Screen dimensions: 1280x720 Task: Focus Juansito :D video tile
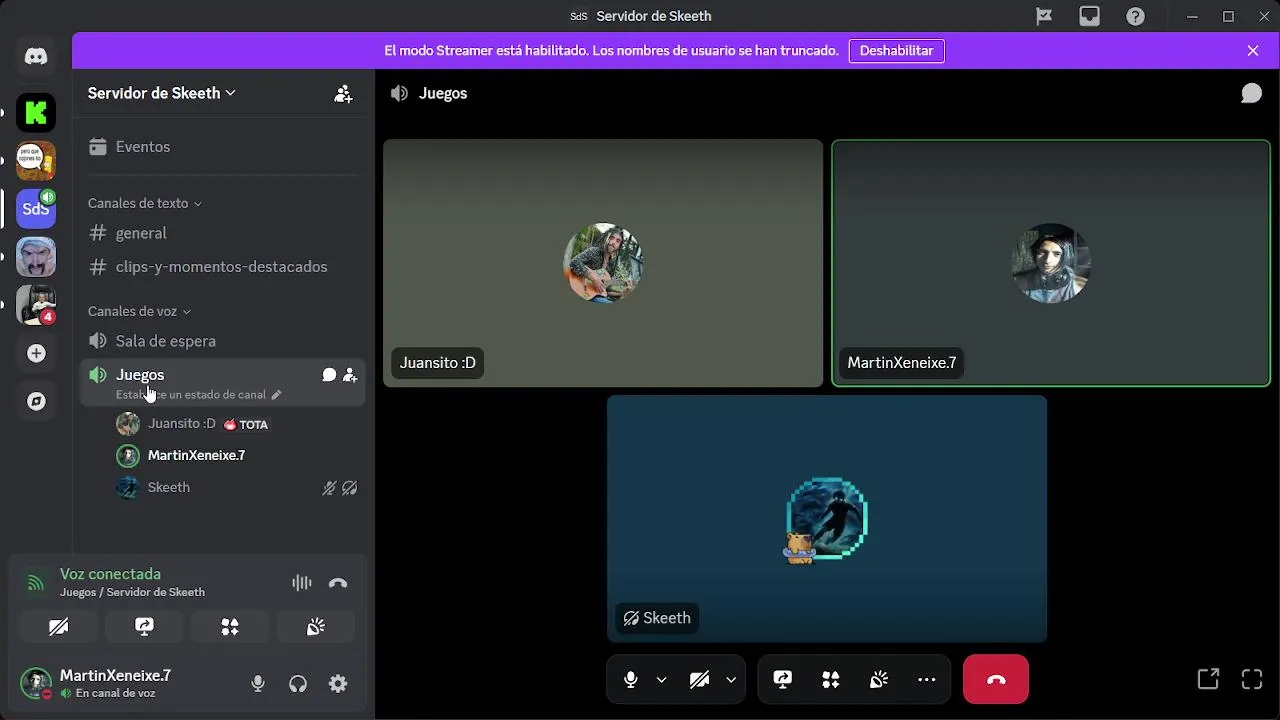(x=603, y=263)
